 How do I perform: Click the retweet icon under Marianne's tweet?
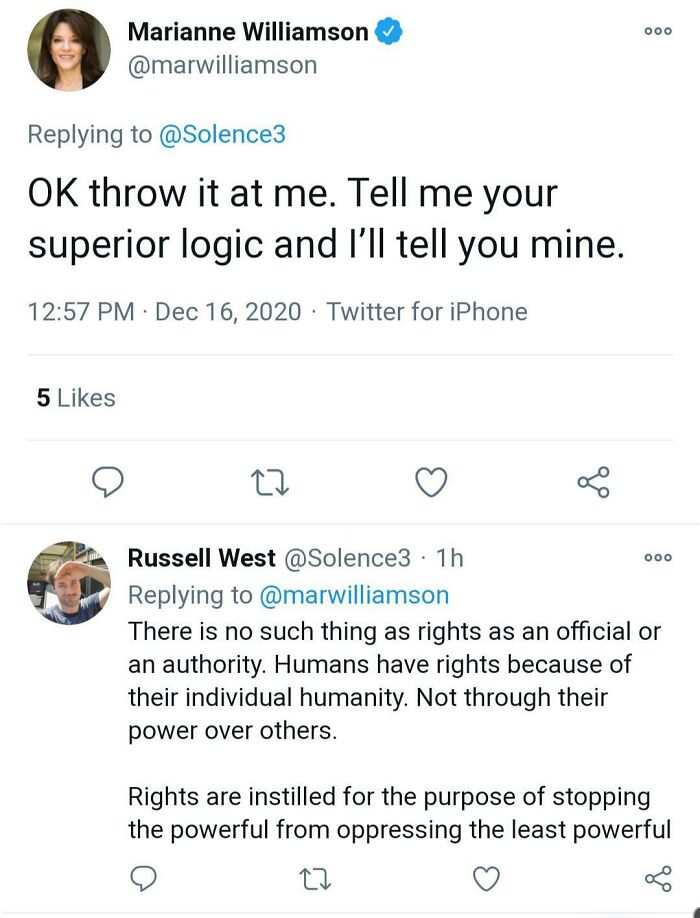[x=269, y=483]
